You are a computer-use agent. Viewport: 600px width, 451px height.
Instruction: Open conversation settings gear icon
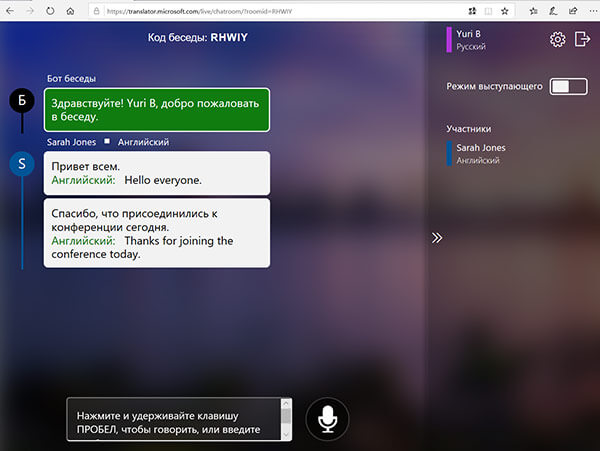(x=558, y=40)
